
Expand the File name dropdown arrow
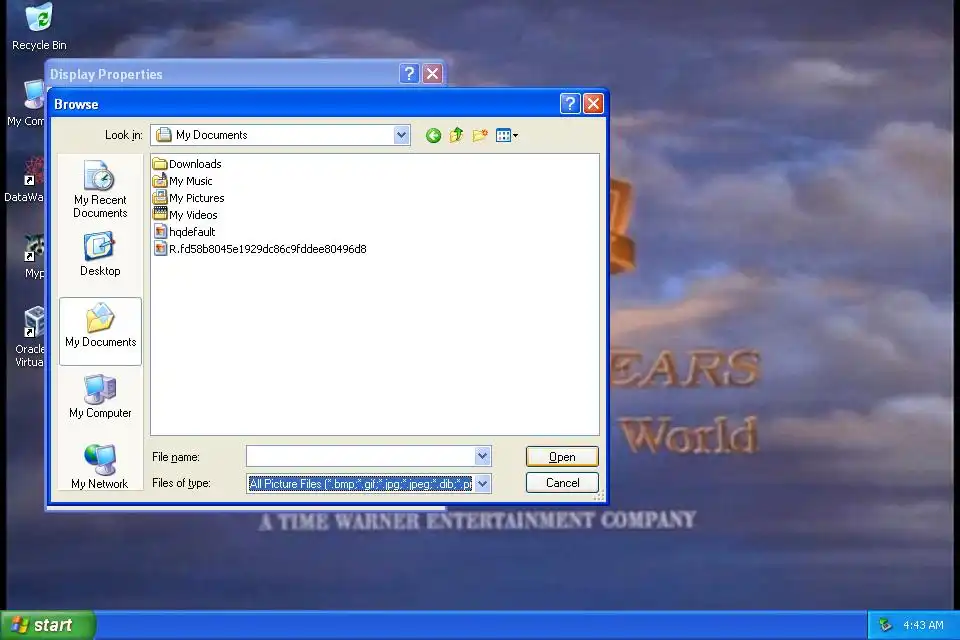[482, 456]
